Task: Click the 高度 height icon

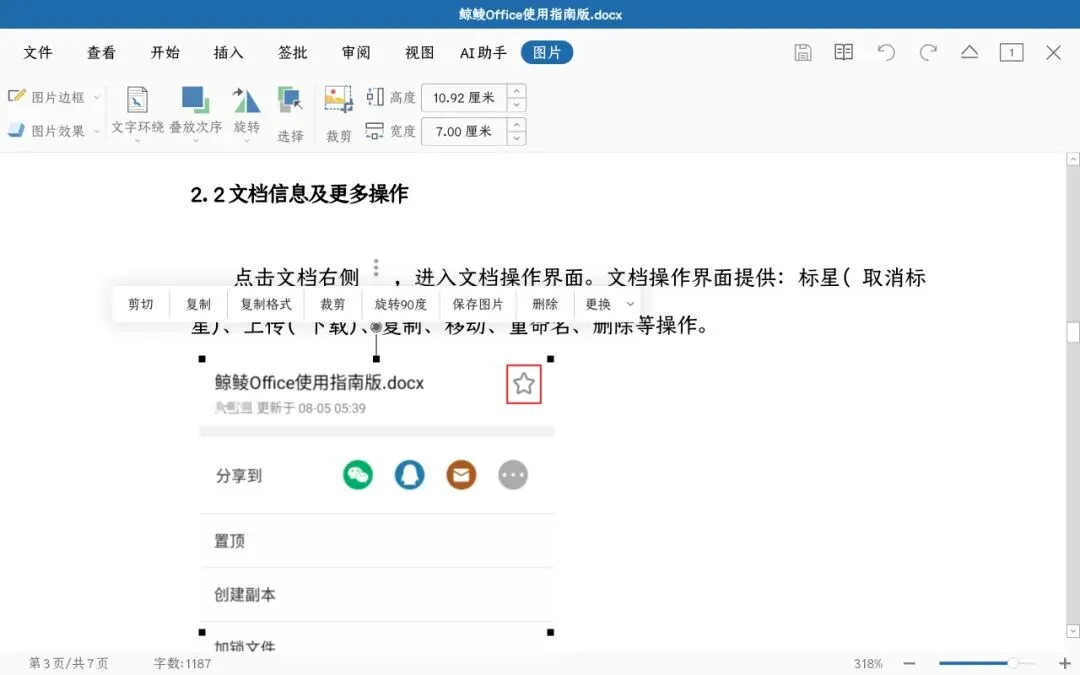Action: [x=375, y=97]
